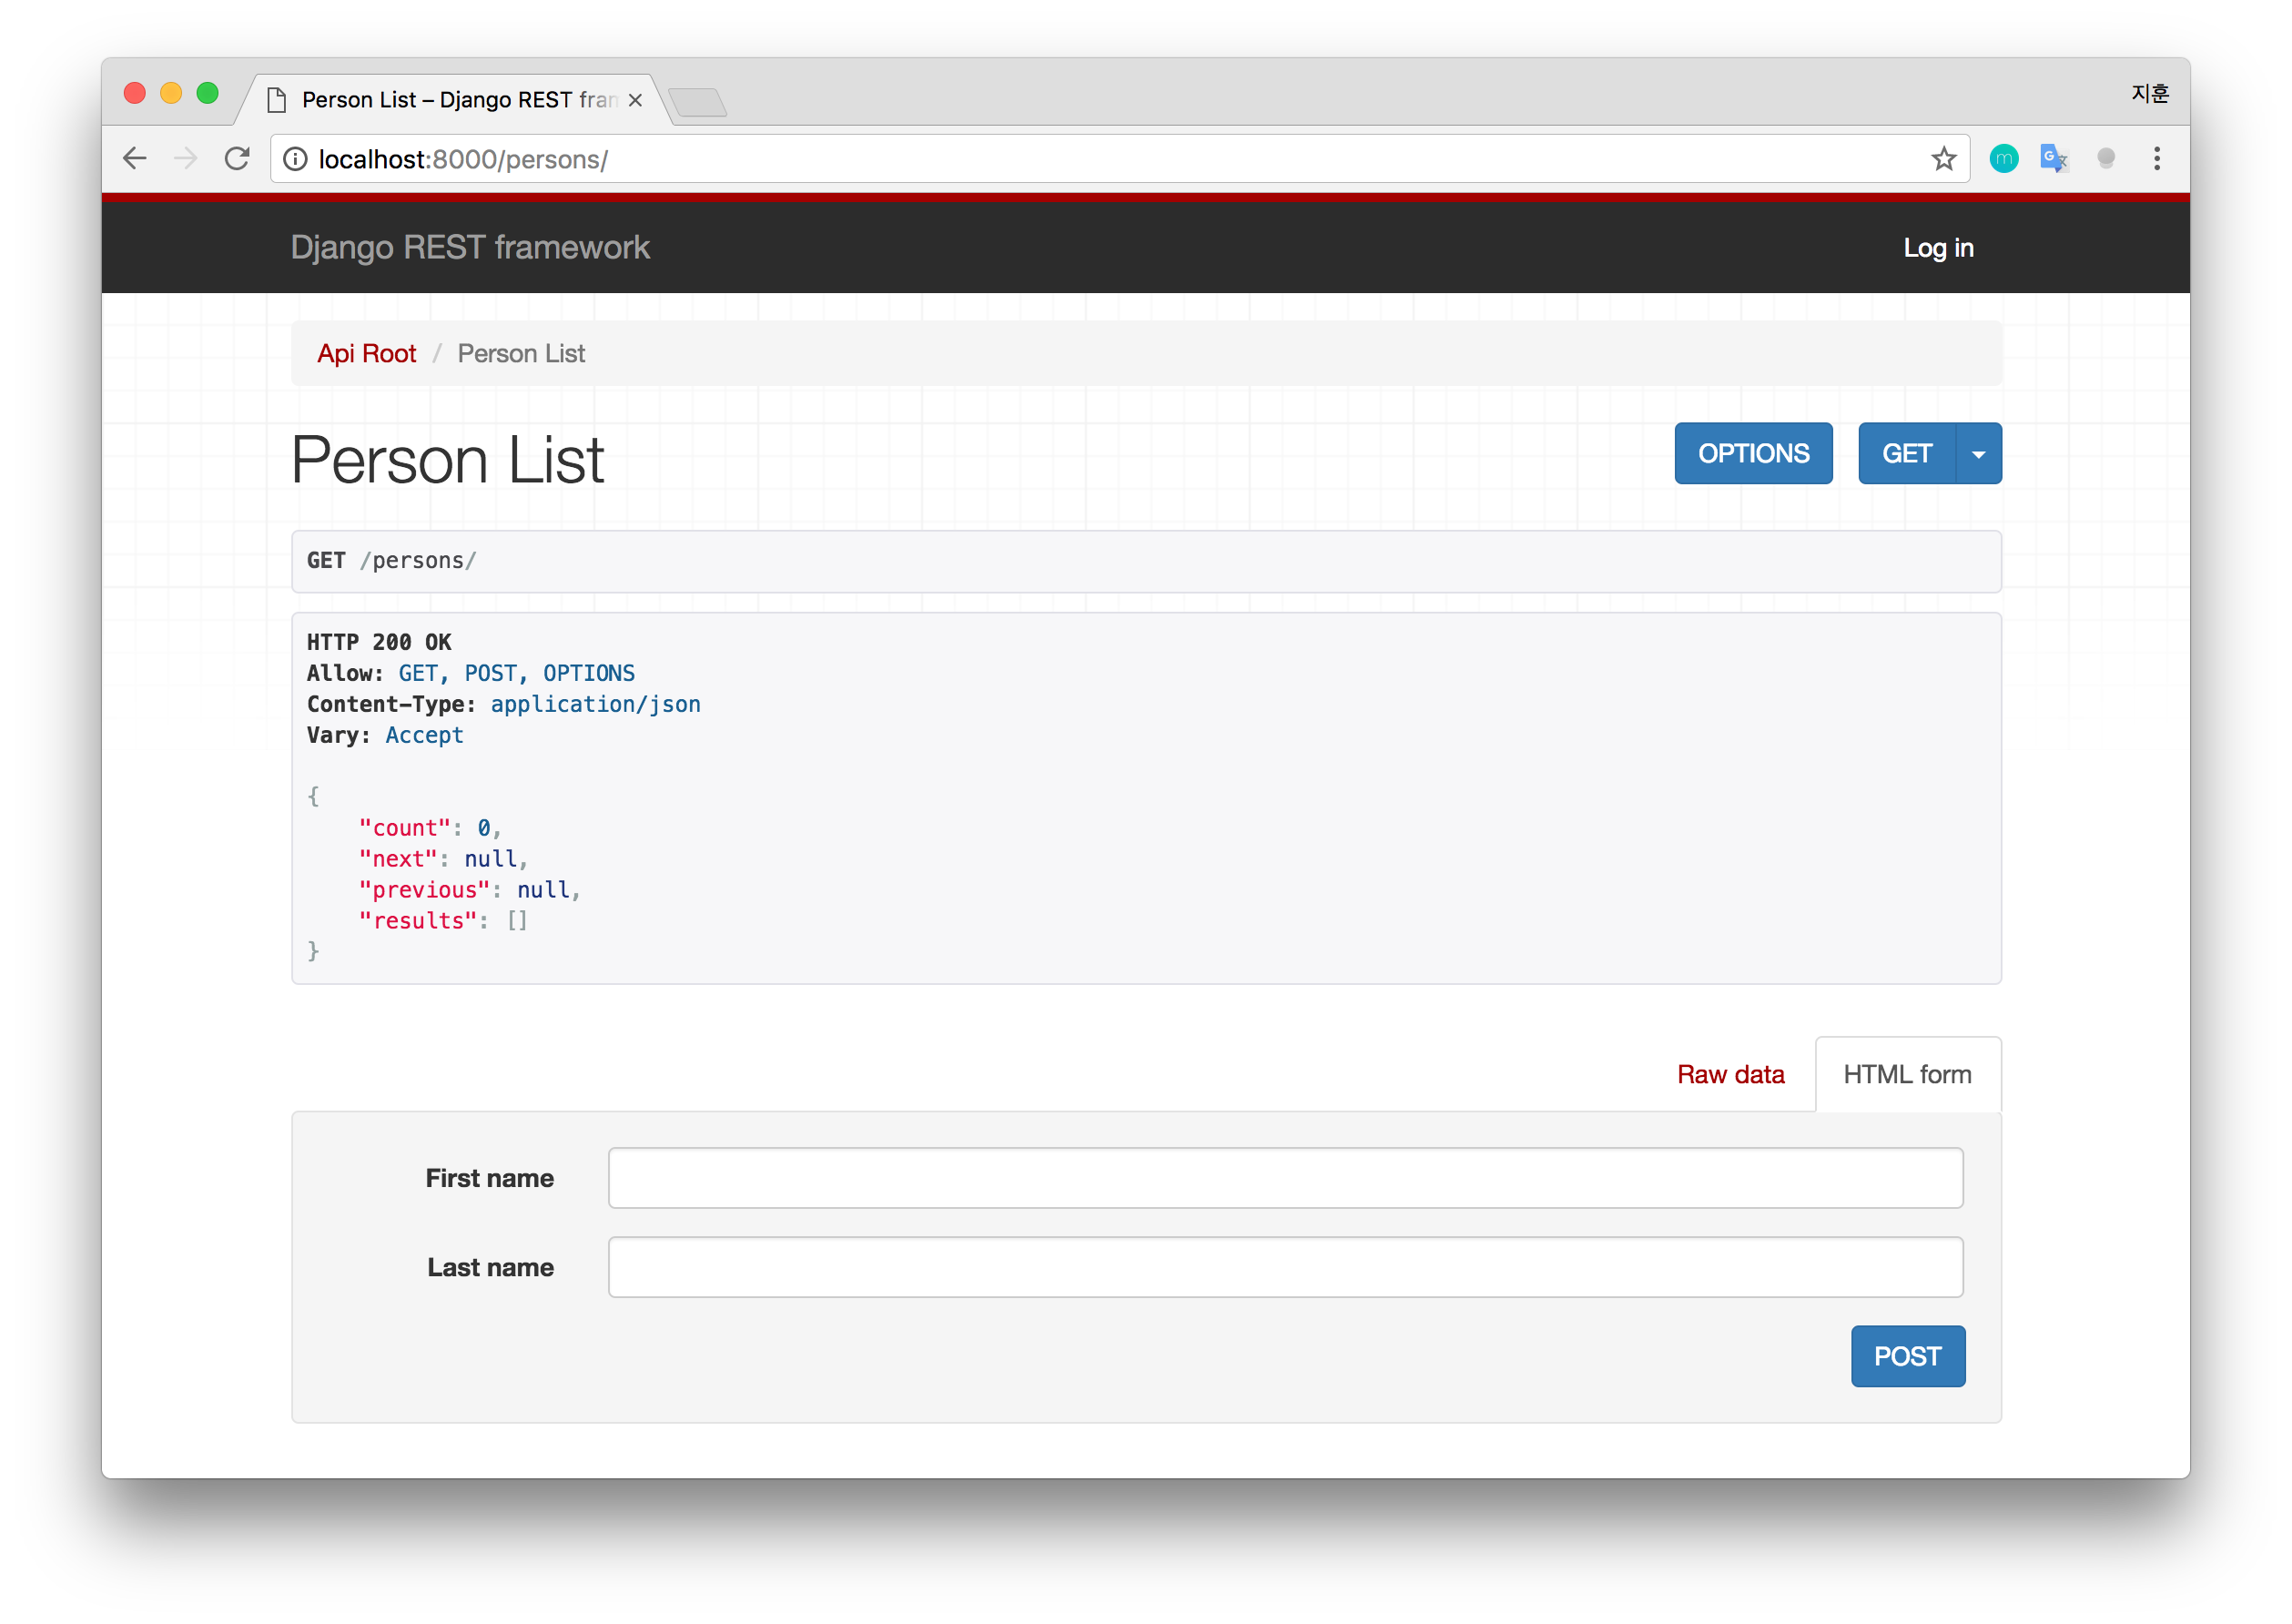
Task: Bookmark this page with the star icon
Action: tap(1943, 158)
